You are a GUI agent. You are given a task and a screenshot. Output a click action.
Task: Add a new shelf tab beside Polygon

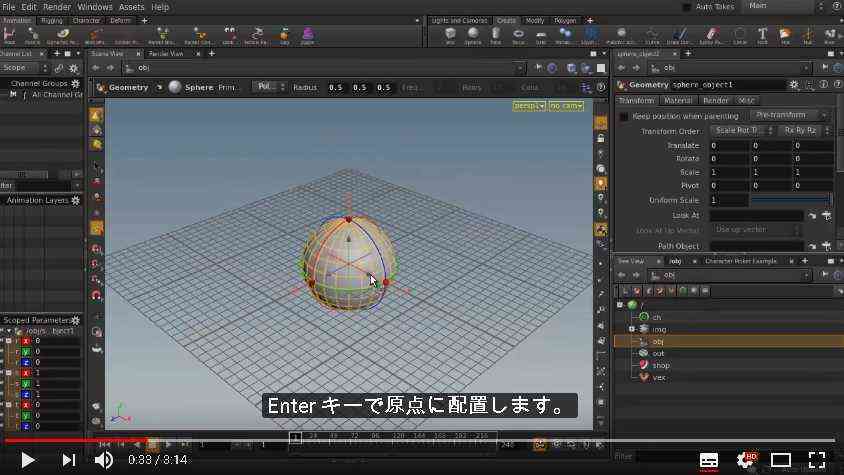590,20
